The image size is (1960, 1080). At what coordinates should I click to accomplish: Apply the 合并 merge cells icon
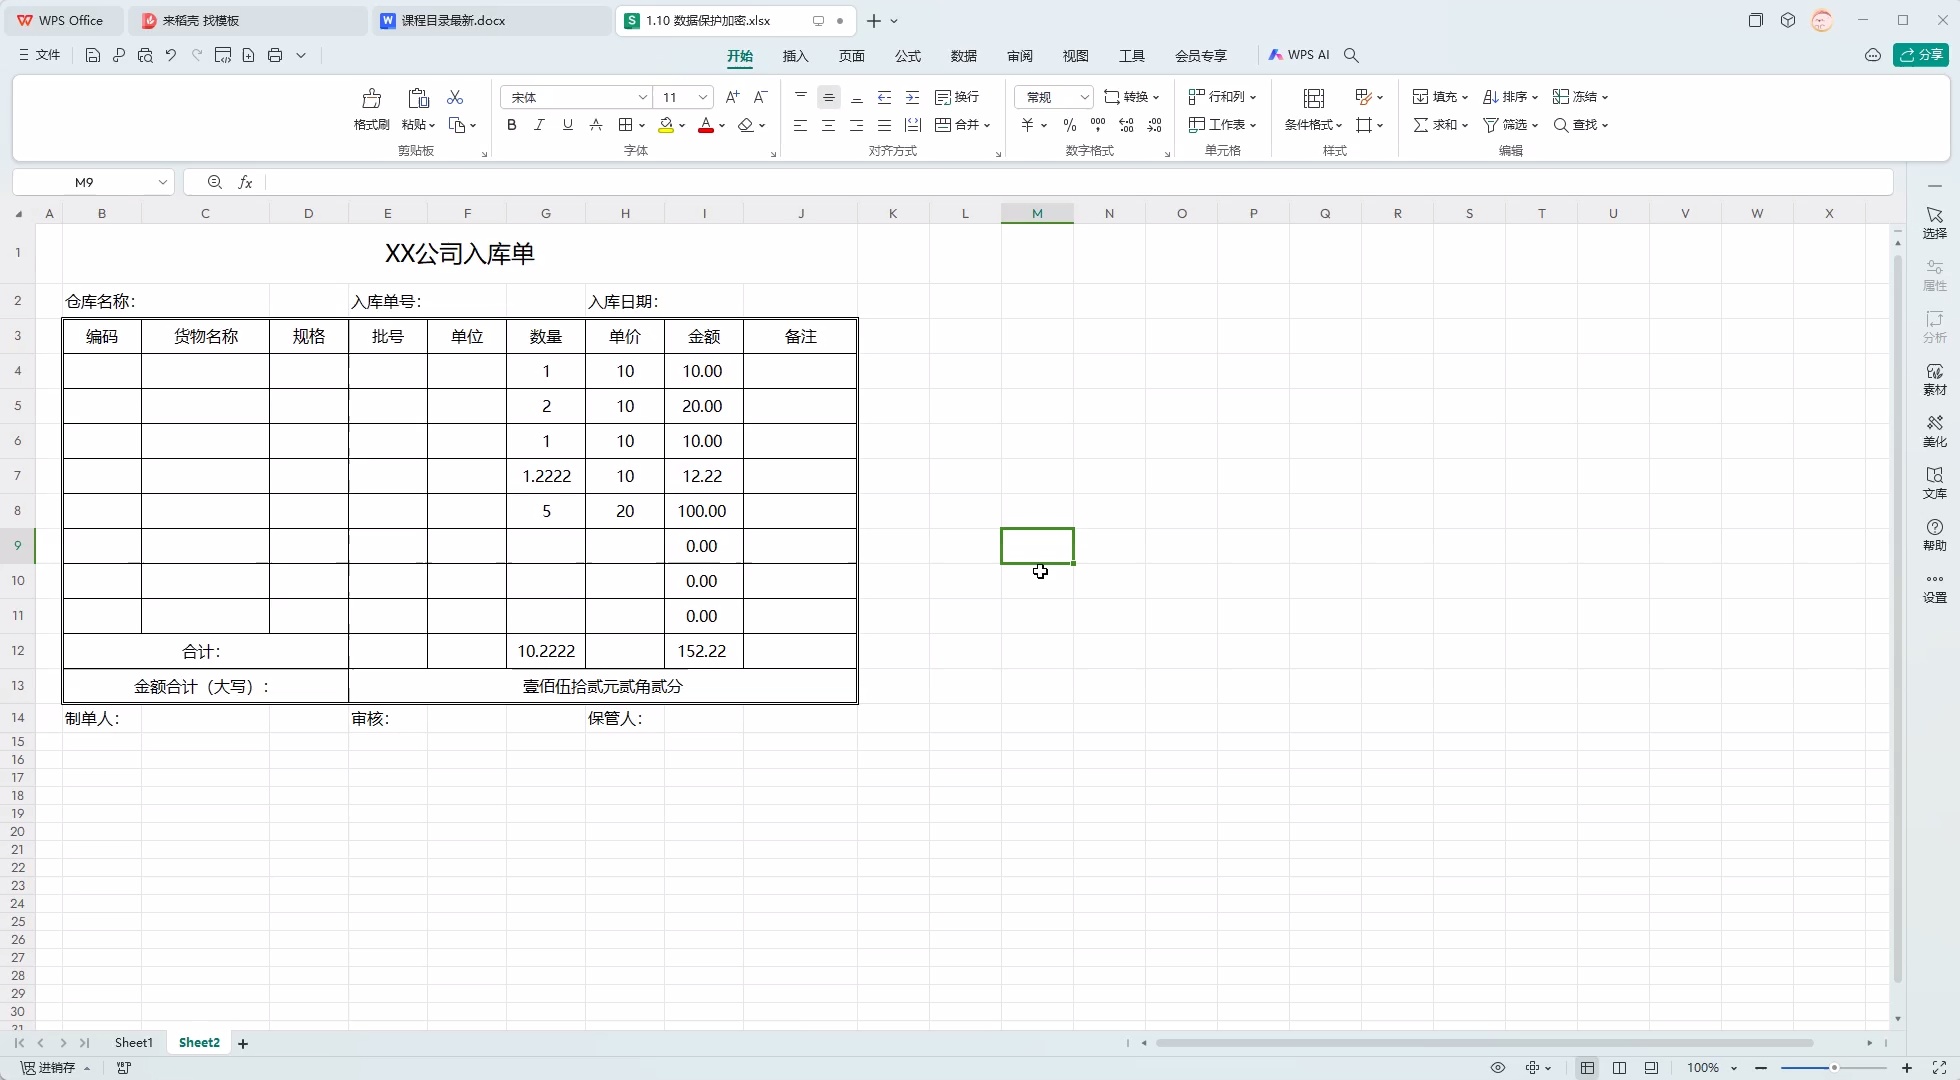coord(958,125)
